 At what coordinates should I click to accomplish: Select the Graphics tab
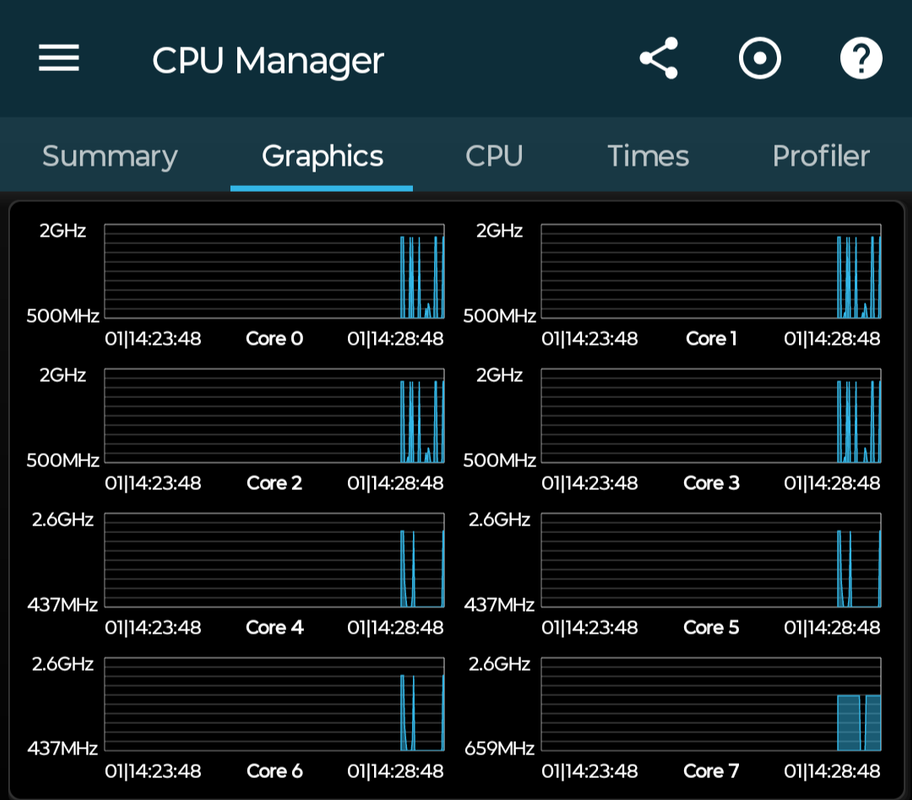point(322,156)
